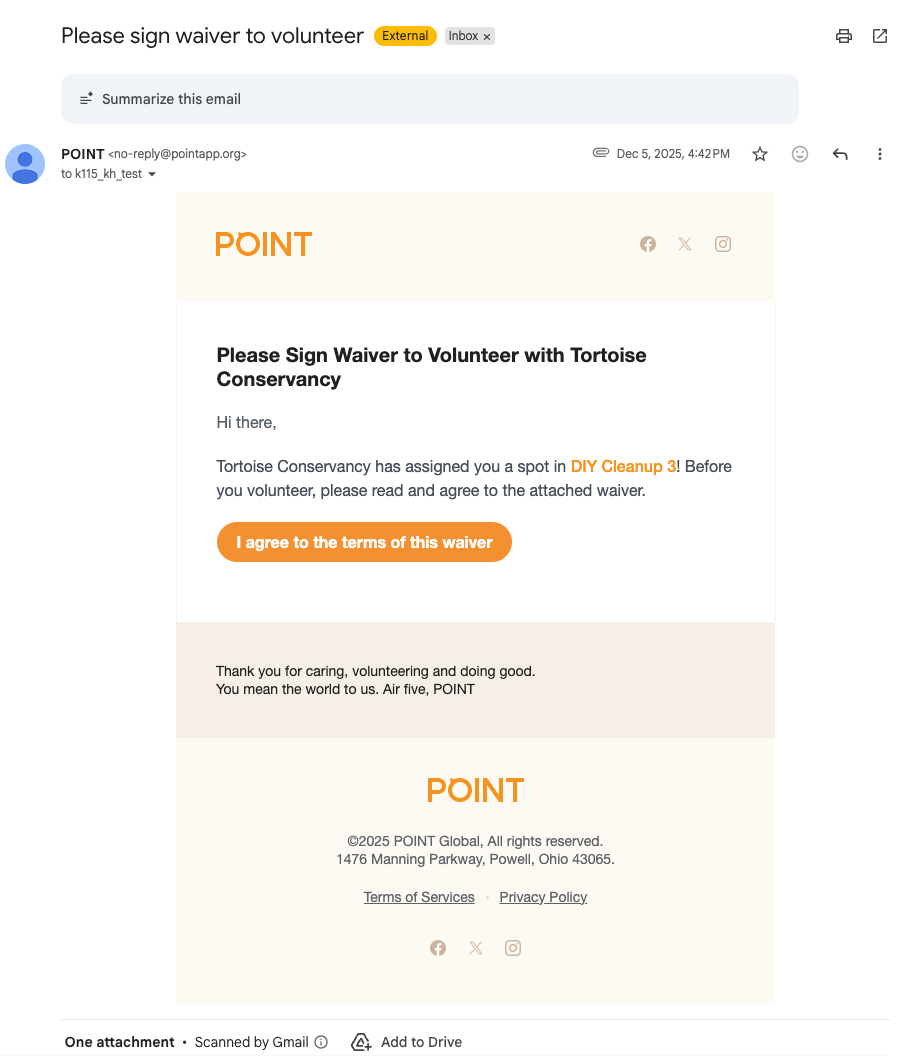Click the footer Facebook icon

click(438, 948)
